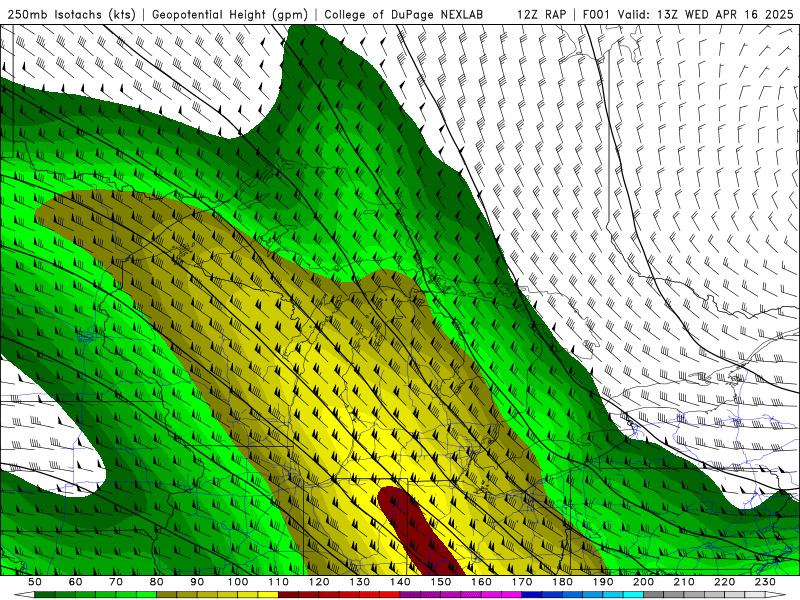The image size is (800, 600).
Task: Click the "12Z RAP" model run label
Action: (x=541, y=15)
